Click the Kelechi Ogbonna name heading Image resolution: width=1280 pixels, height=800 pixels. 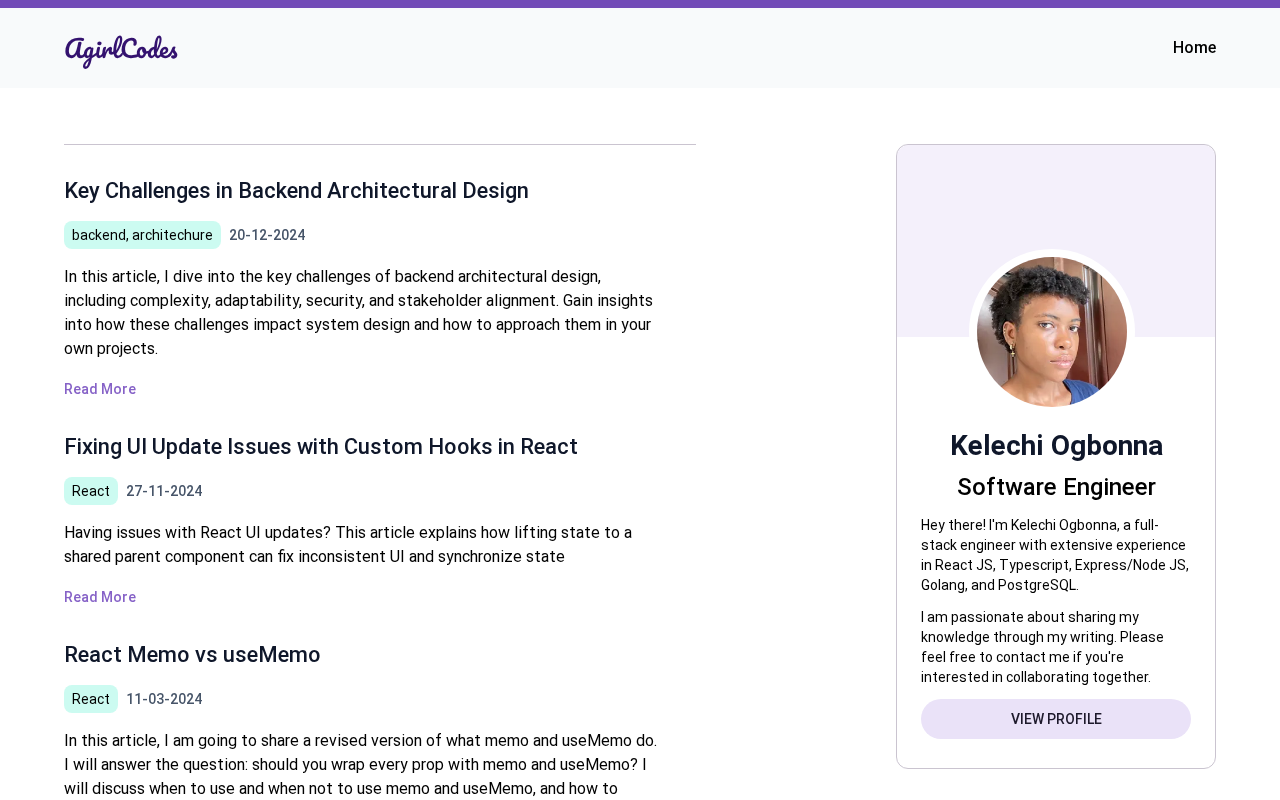coord(1056,446)
